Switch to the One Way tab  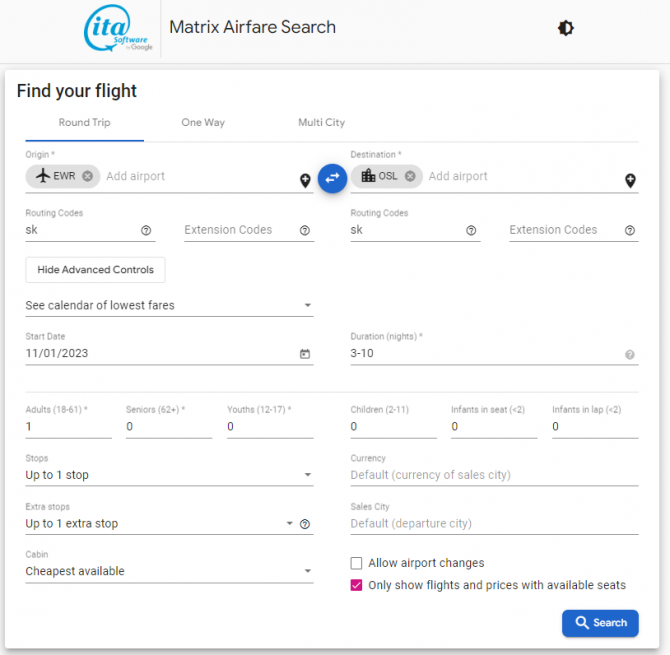click(x=203, y=123)
